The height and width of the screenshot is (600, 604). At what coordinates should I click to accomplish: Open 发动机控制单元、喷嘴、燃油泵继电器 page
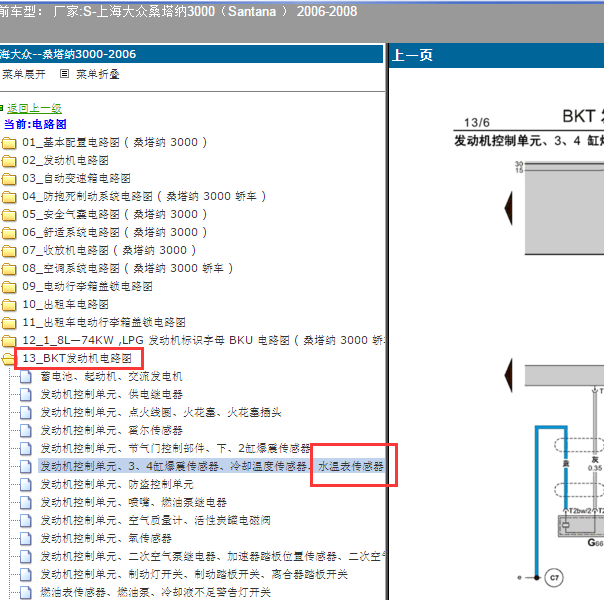click(x=133, y=503)
